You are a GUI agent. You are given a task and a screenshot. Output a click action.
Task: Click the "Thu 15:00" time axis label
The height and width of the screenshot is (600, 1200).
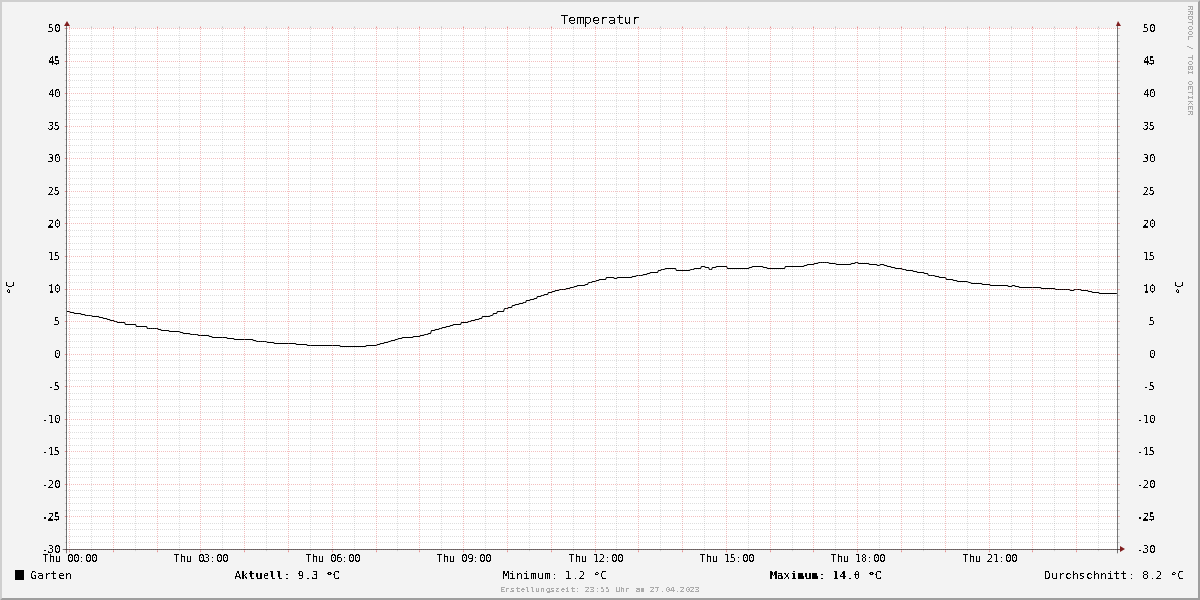click(x=727, y=558)
